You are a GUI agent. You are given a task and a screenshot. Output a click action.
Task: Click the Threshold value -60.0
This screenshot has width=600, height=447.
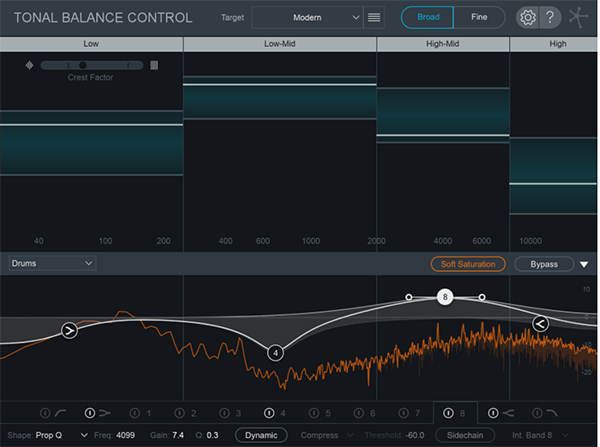pyautogui.click(x=415, y=435)
